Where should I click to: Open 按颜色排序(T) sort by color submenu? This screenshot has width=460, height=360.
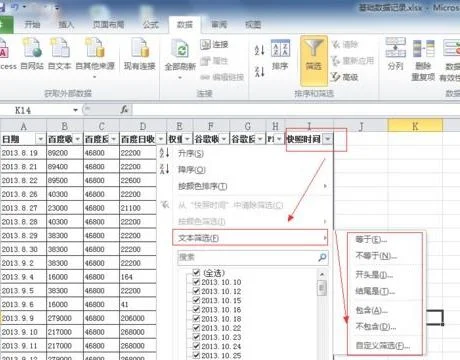click(x=245, y=186)
